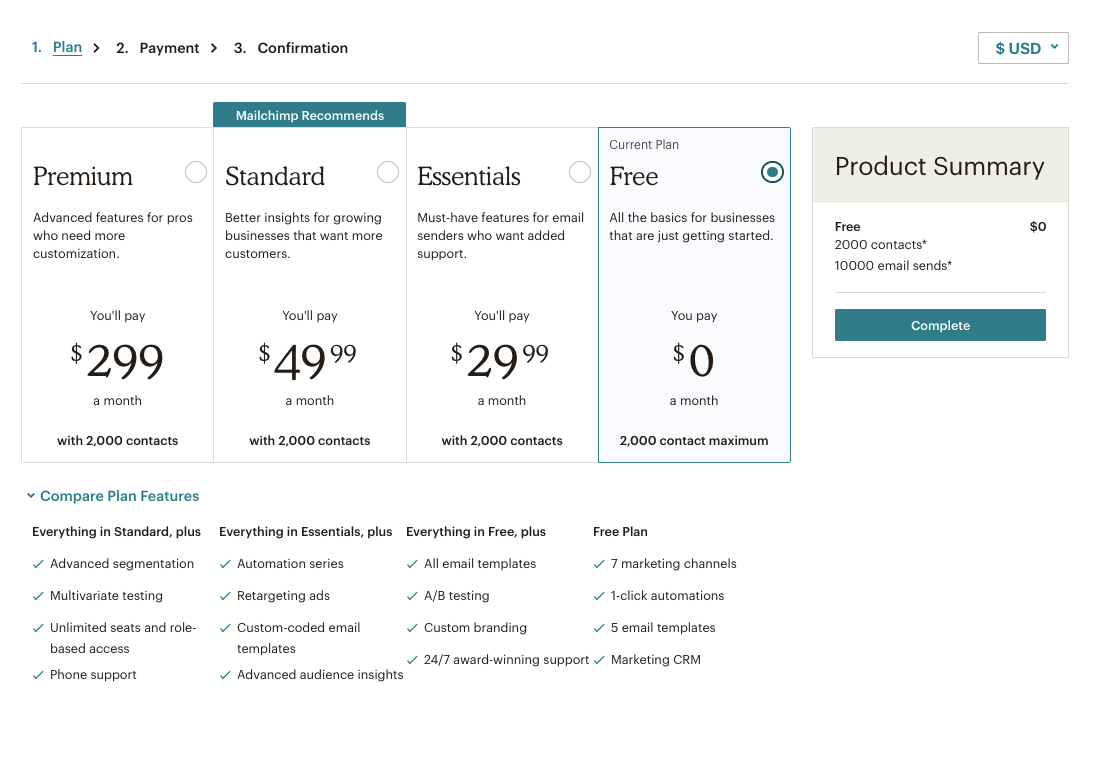Viewport: 1100px width, 773px height.
Task: Click the 'Phone support' feature text
Action: [93, 675]
